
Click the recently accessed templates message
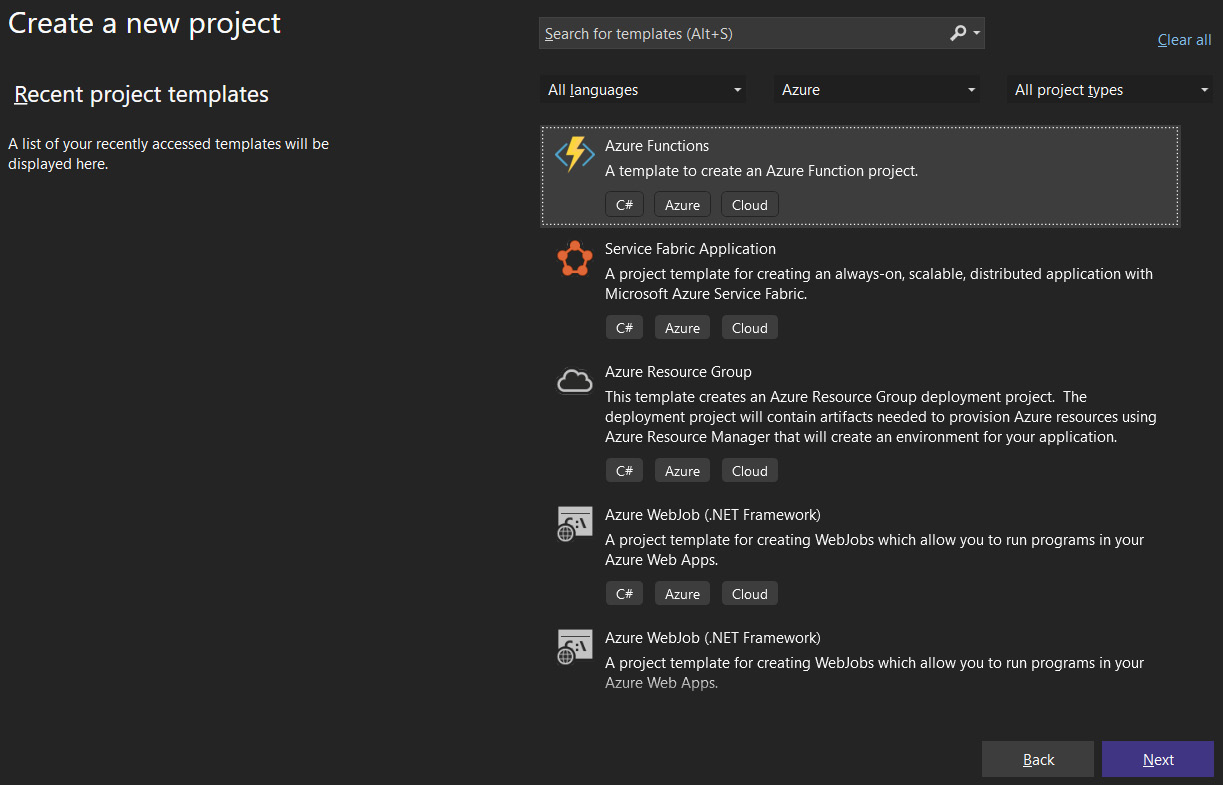(168, 154)
